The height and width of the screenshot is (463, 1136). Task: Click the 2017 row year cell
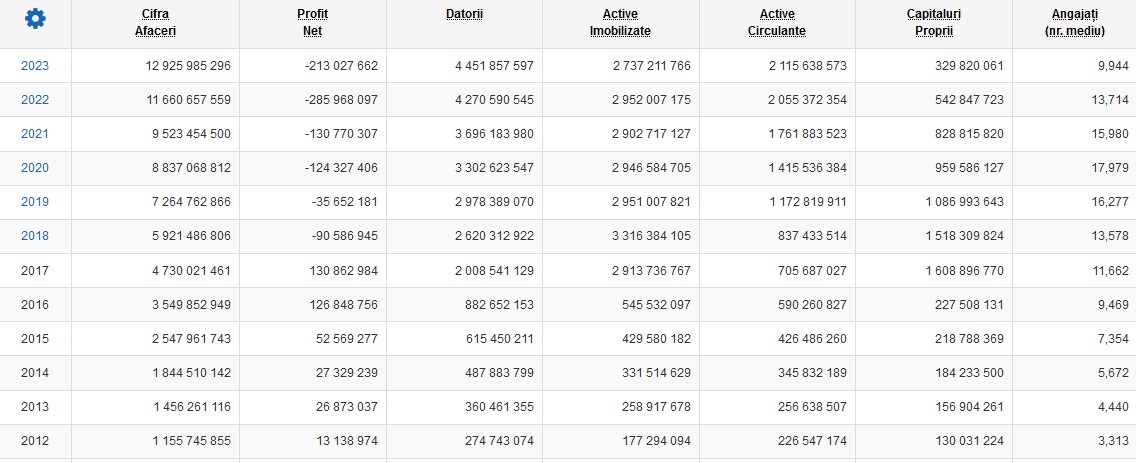pos(35,271)
